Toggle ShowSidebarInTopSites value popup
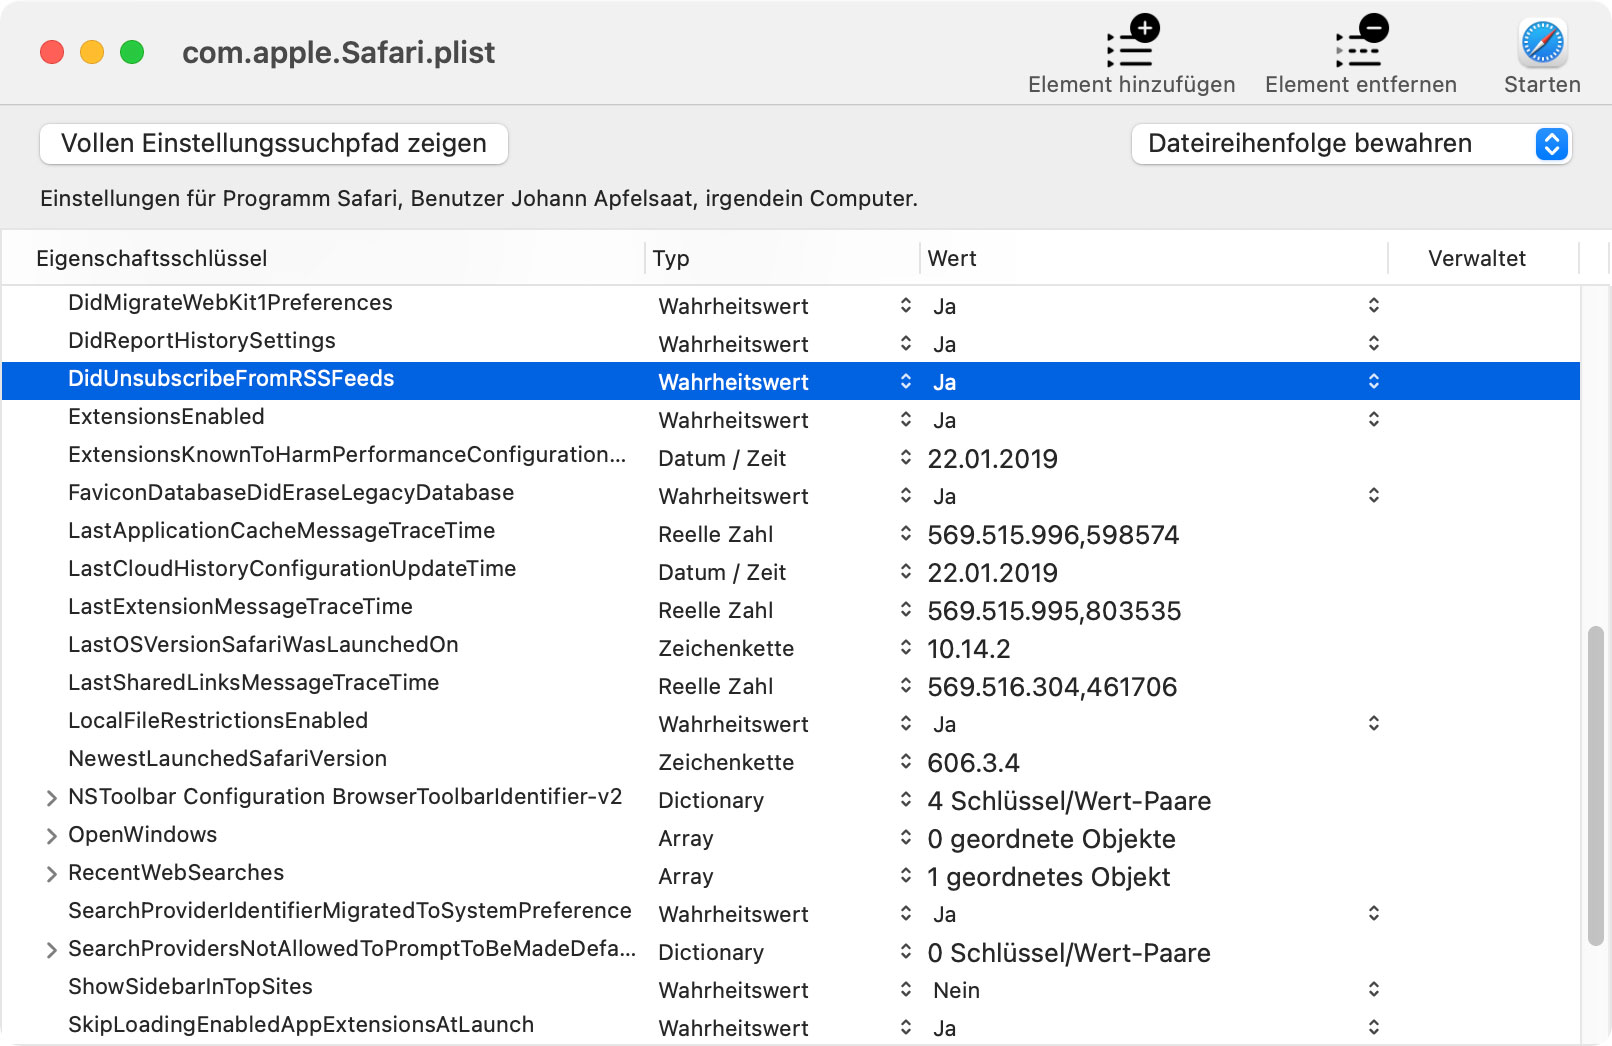Screen dimensions: 1612x1046 pos(1374,989)
